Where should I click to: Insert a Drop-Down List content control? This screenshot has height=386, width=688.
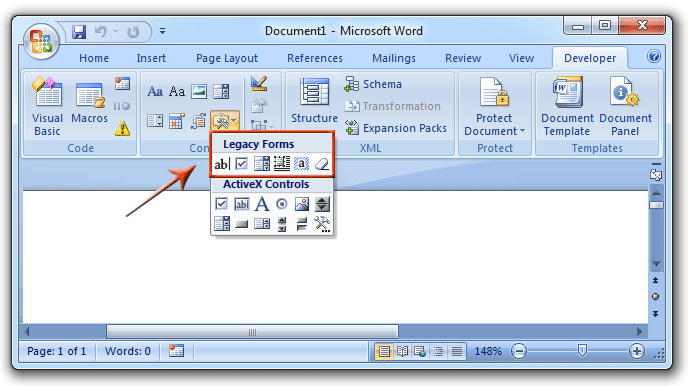pos(155,121)
